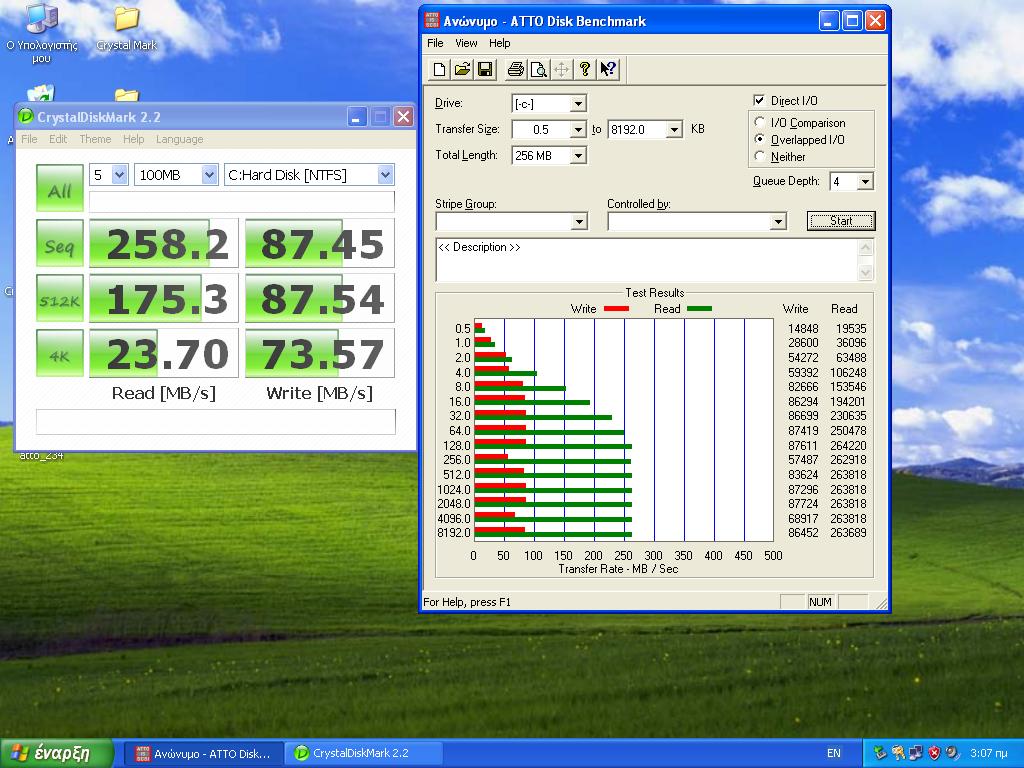1024x768 pixels.
Task: Run the 4K test in CrystalDiskMark
Action: point(59,353)
